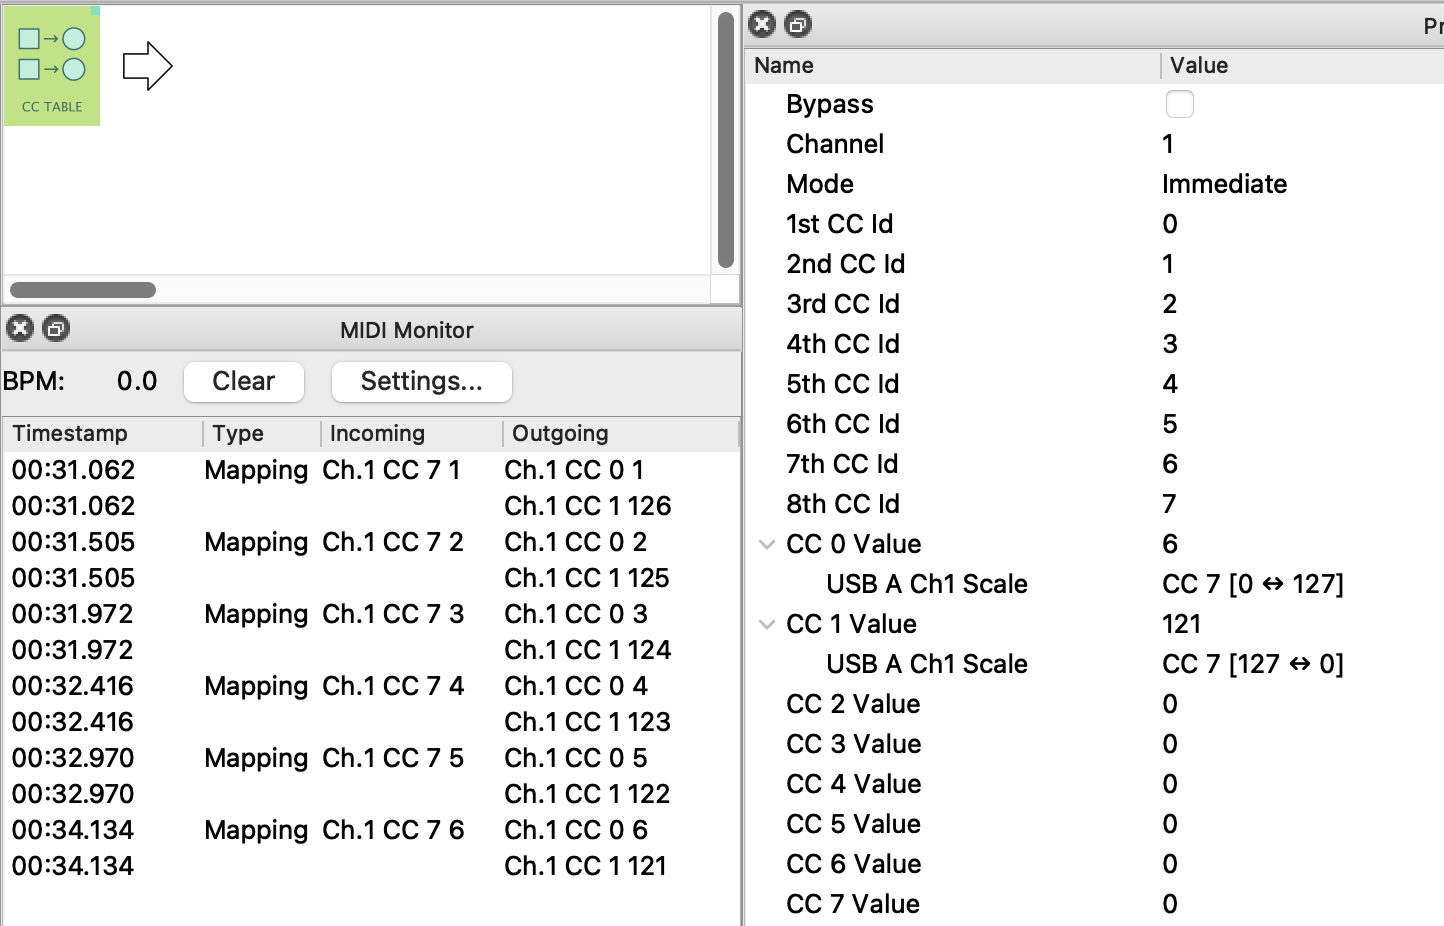Close the MIDI Monitor panel
1444x926 pixels.
coord(20,328)
